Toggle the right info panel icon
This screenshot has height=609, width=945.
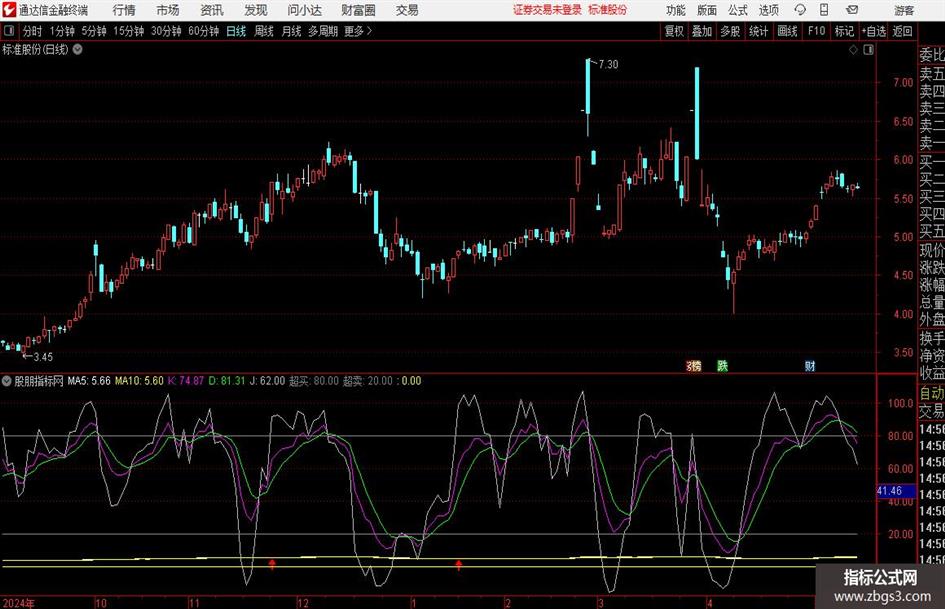pyautogui.click(x=868, y=50)
